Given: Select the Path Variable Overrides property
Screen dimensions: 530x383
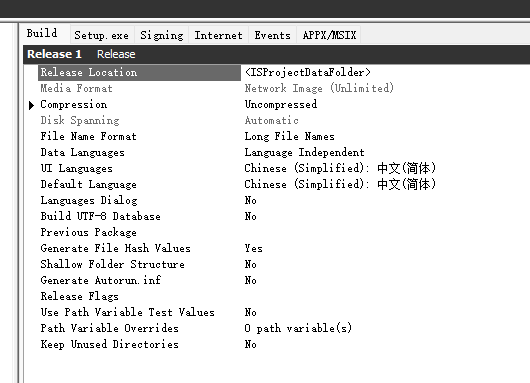Looking at the screenshot, I should [x=110, y=328].
